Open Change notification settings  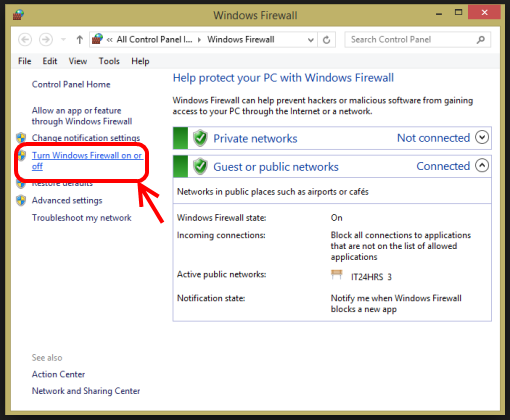click(x=86, y=138)
